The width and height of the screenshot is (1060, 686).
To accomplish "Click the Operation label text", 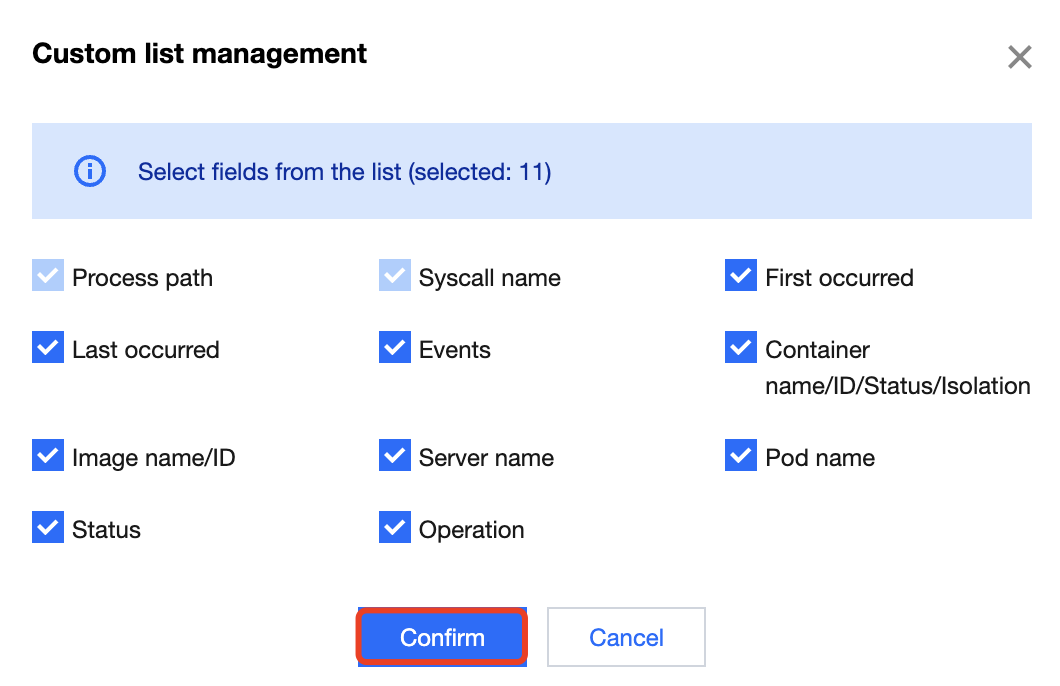I will (471, 530).
